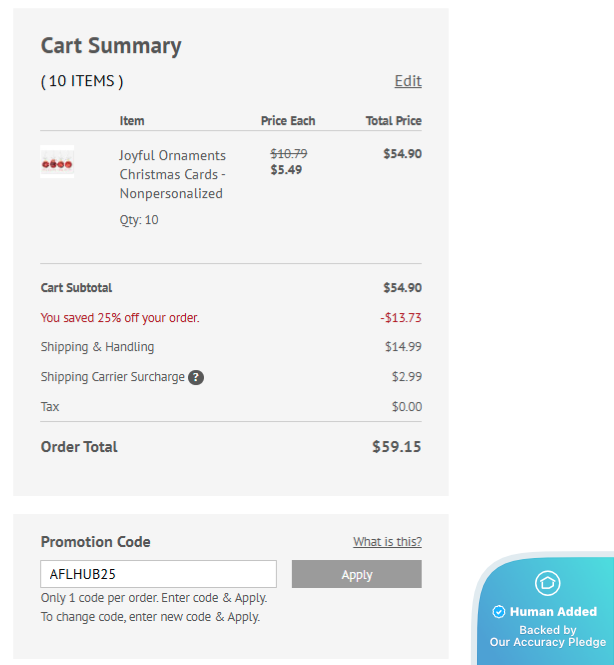The height and width of the screenshot is (665, 614).
Task: Click the Shipping Carrier Surcharge help icon
Action: click(x=196, y=377)
